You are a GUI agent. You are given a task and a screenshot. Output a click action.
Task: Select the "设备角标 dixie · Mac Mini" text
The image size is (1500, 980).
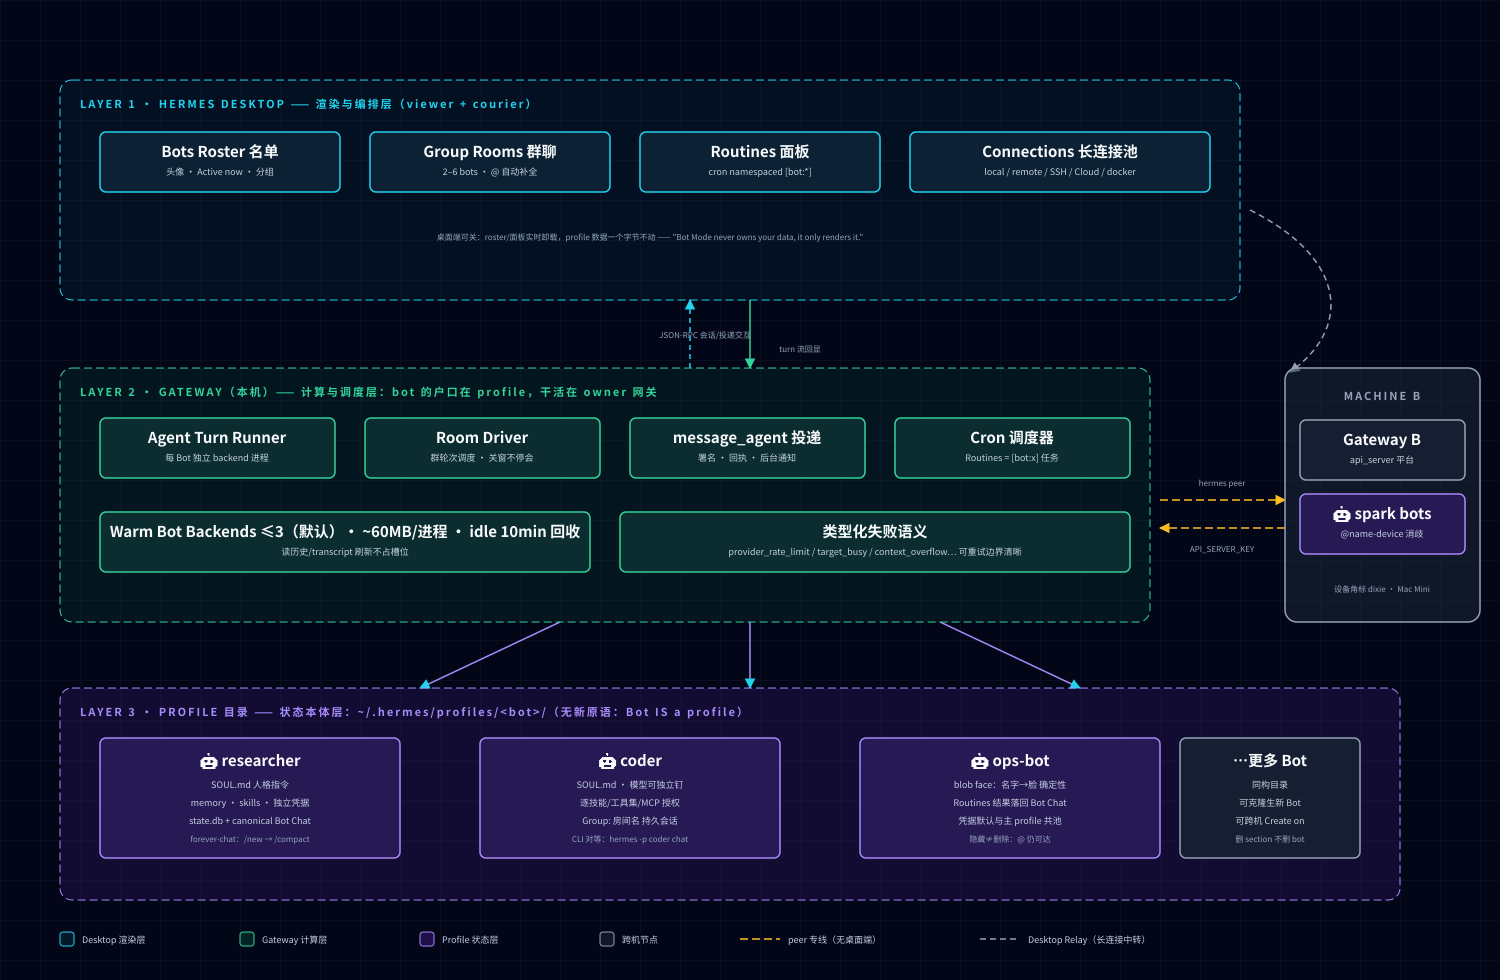(1382, 589)
